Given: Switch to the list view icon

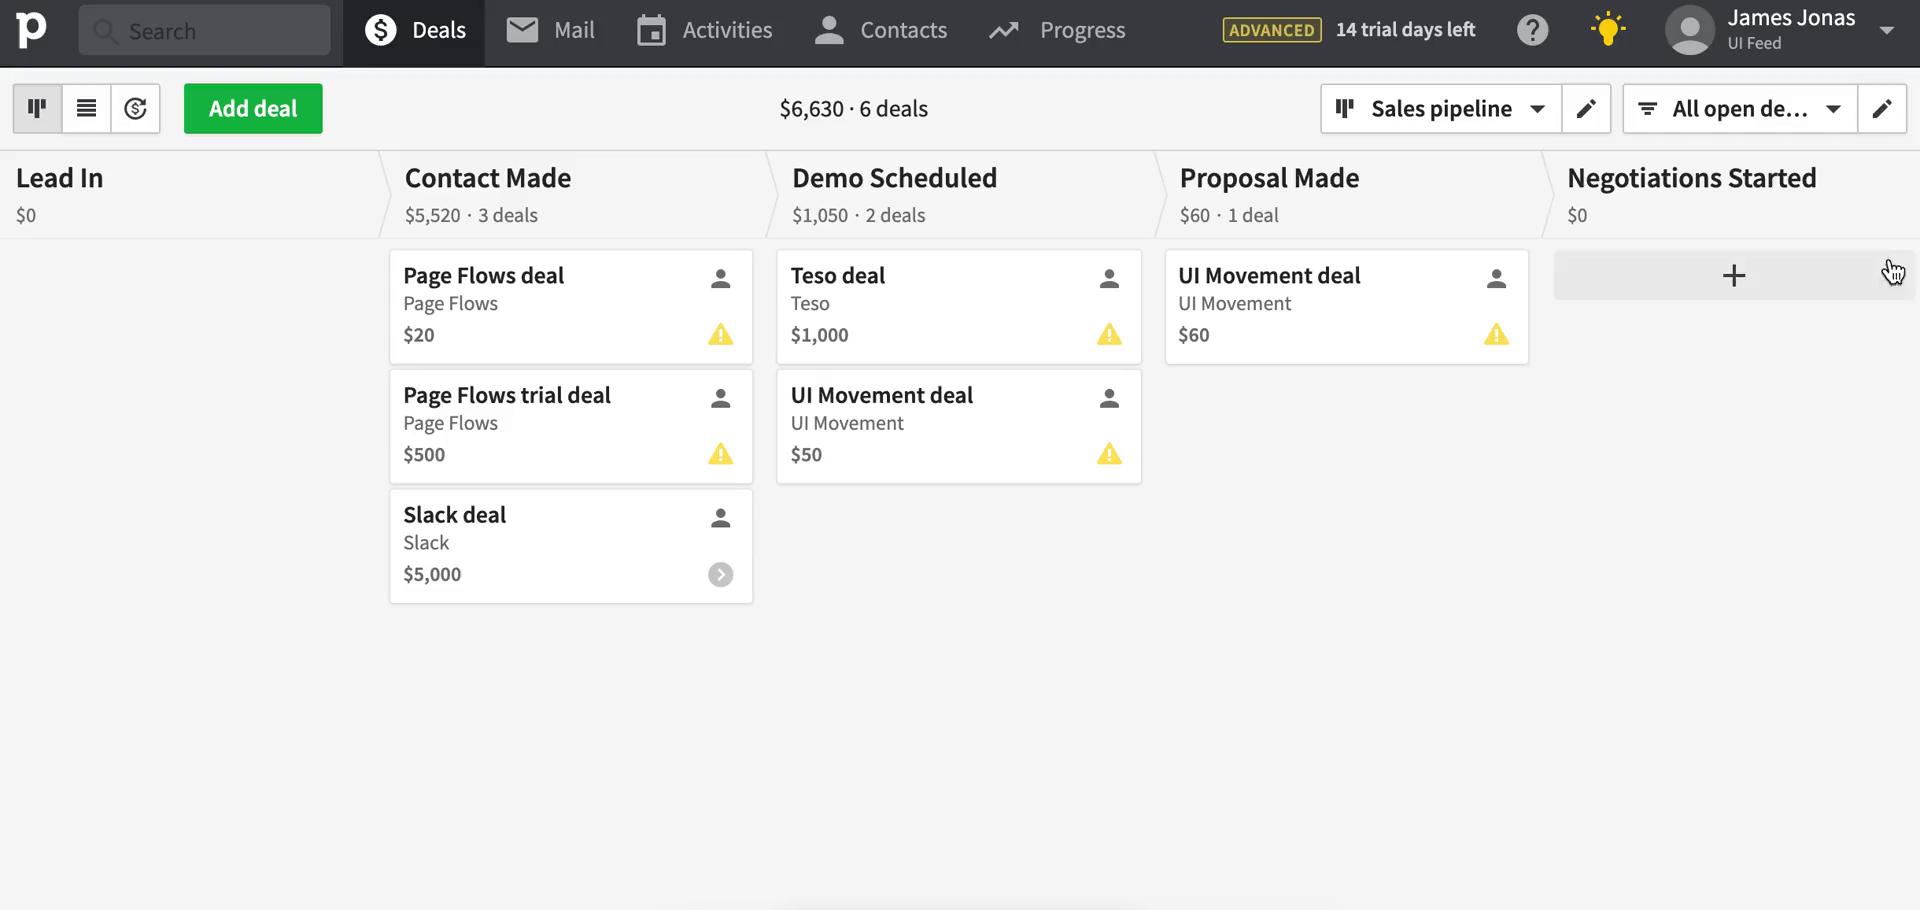Looking at the screenshot, I should point(86,108).
